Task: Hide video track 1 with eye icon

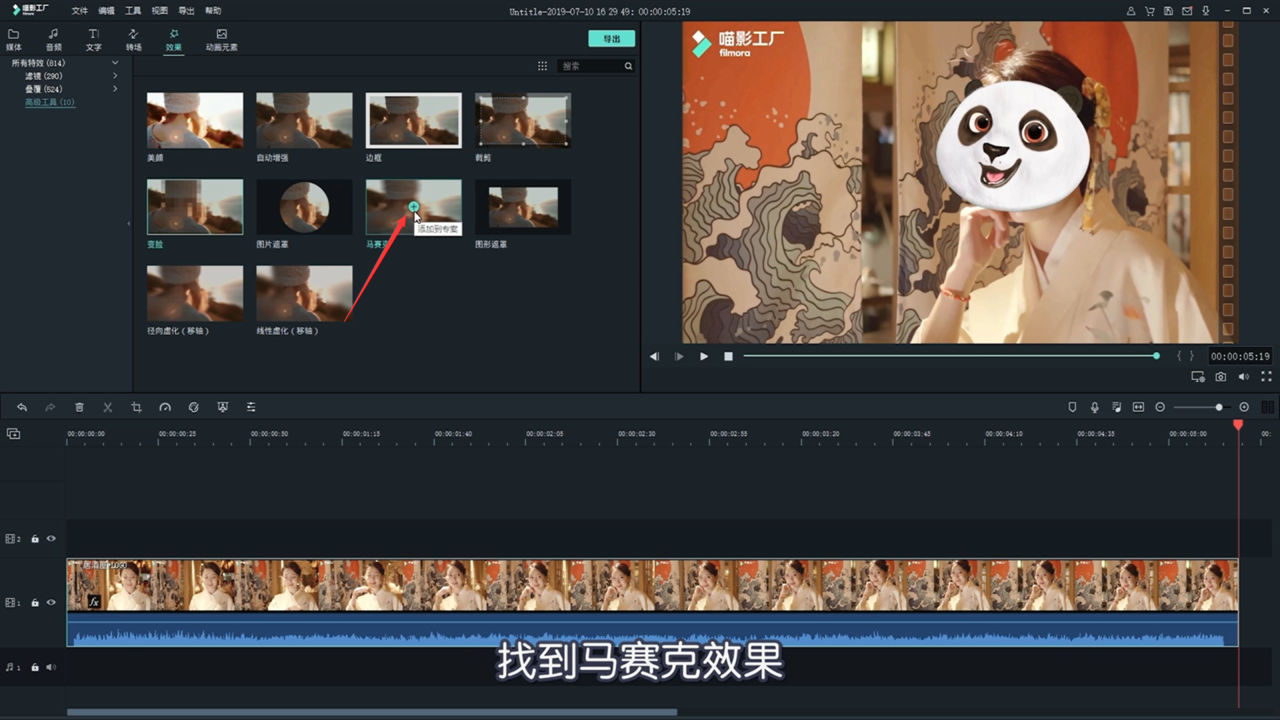Action: (x=51, y=603)
